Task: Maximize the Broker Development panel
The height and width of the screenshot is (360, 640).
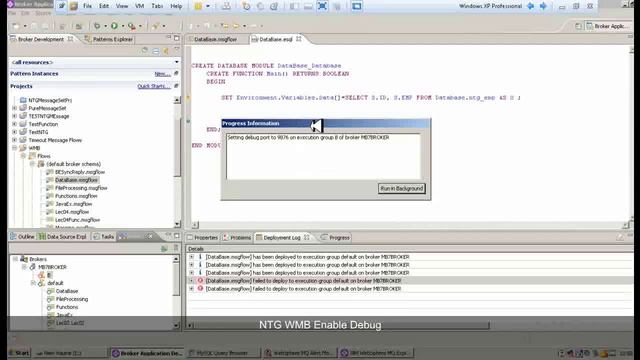Action: (x=177, y=38)
